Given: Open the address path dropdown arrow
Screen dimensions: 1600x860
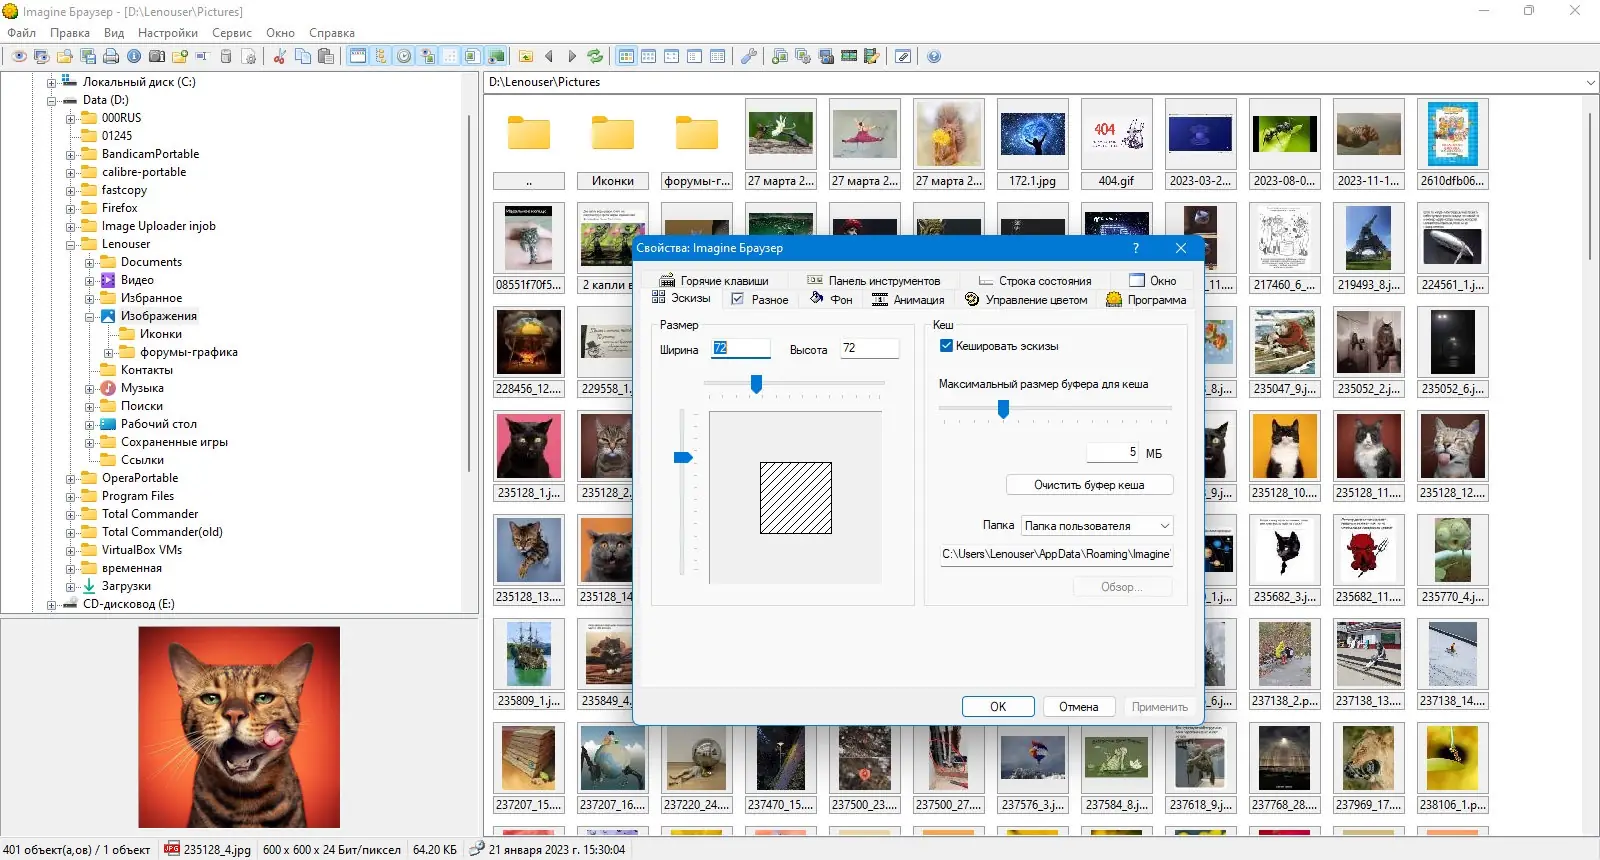Looking at the screenshot, I should (x=1590, y=82).
